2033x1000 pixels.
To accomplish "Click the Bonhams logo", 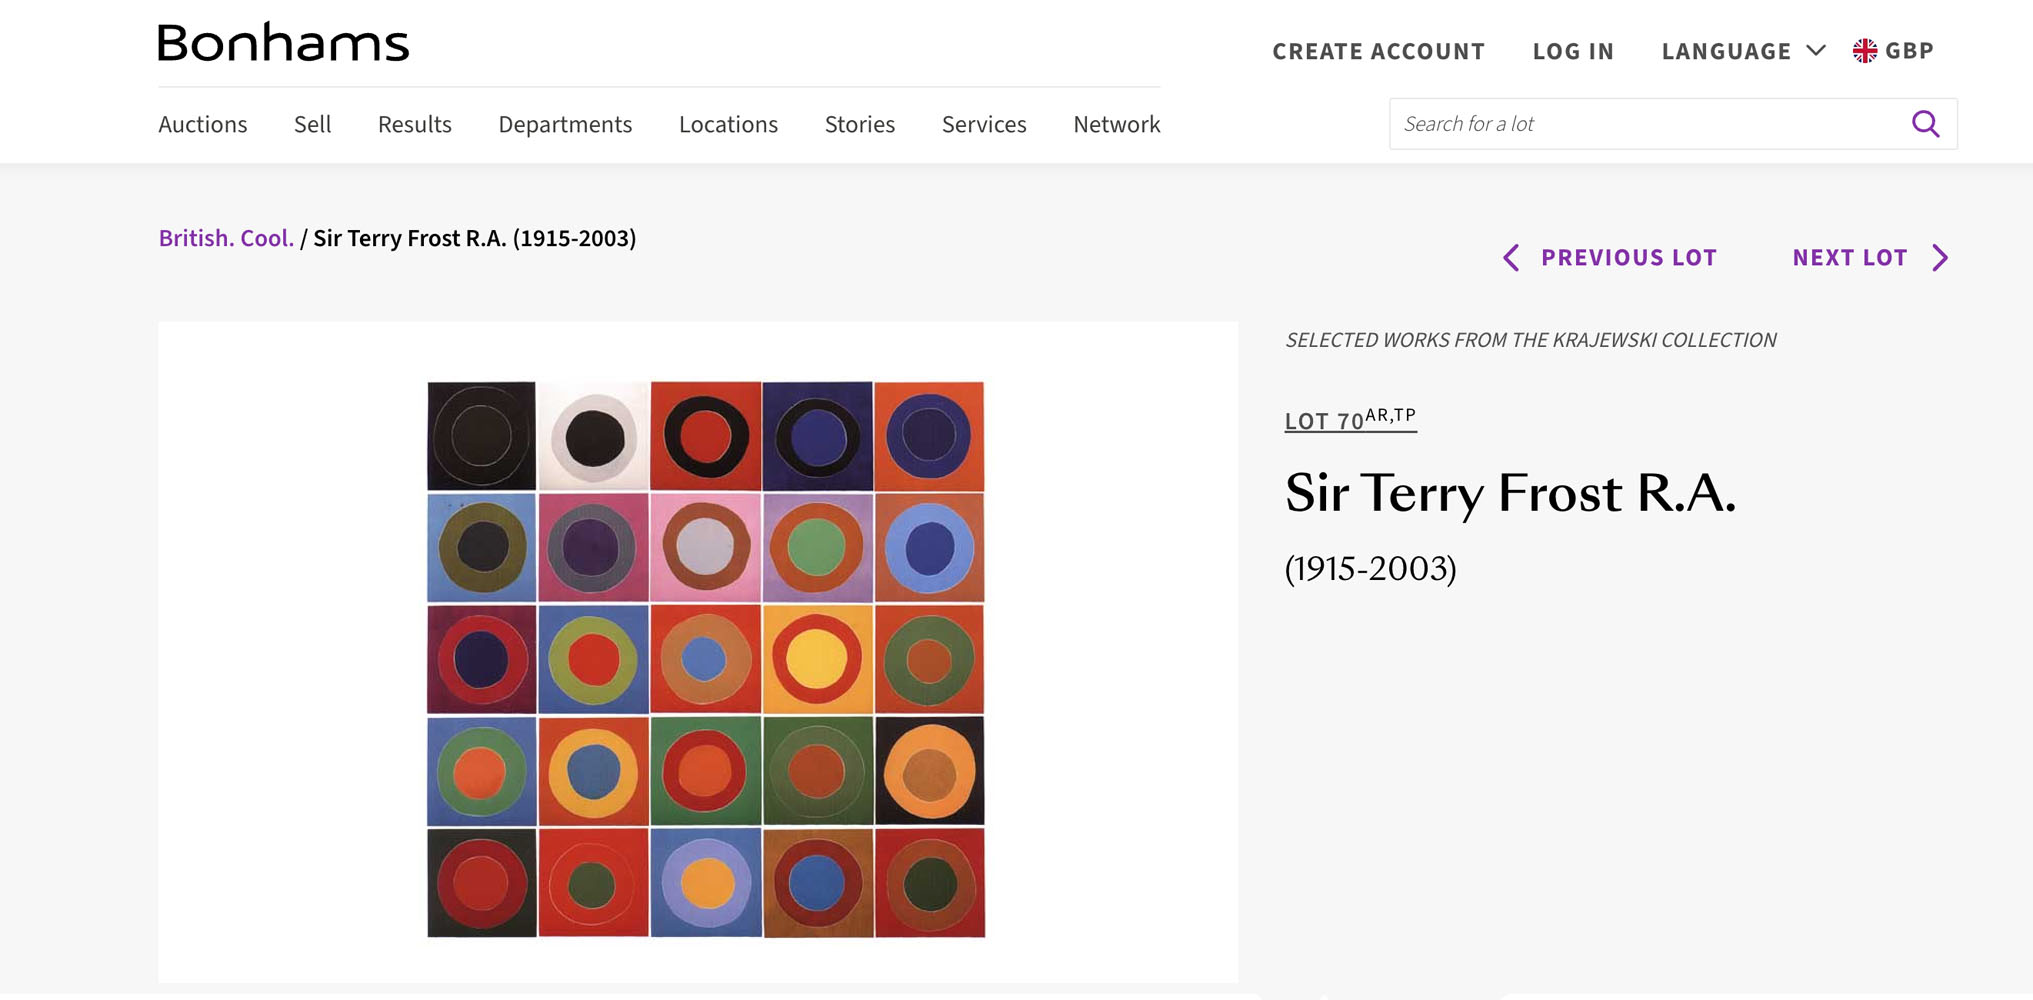I will 283,42.
